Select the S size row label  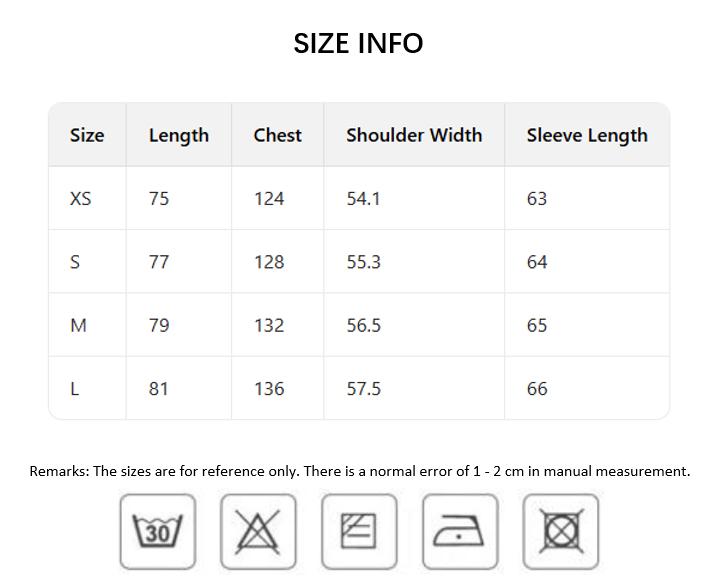pyautogui.click(x=75, y=262)
